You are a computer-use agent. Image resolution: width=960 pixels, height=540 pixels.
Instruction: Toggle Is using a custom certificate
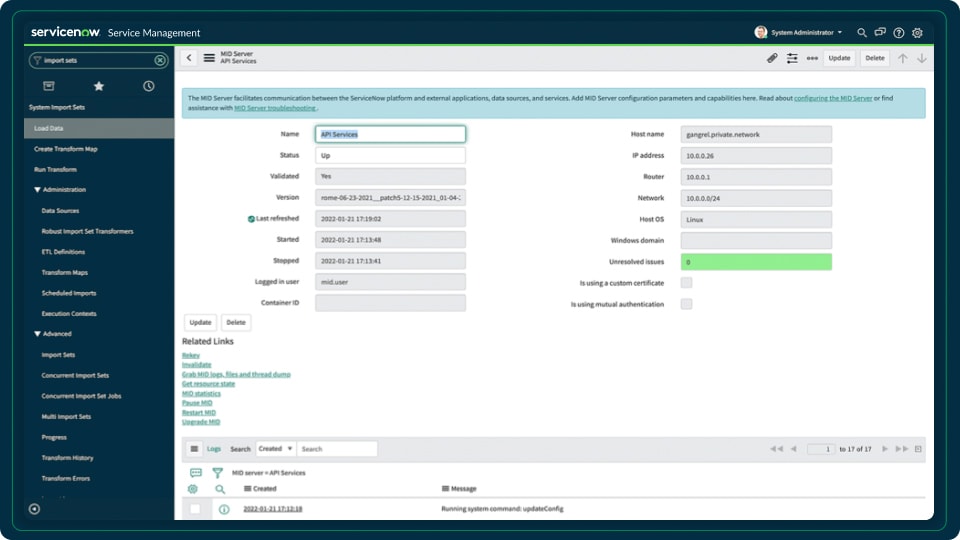tap(686, 283)
